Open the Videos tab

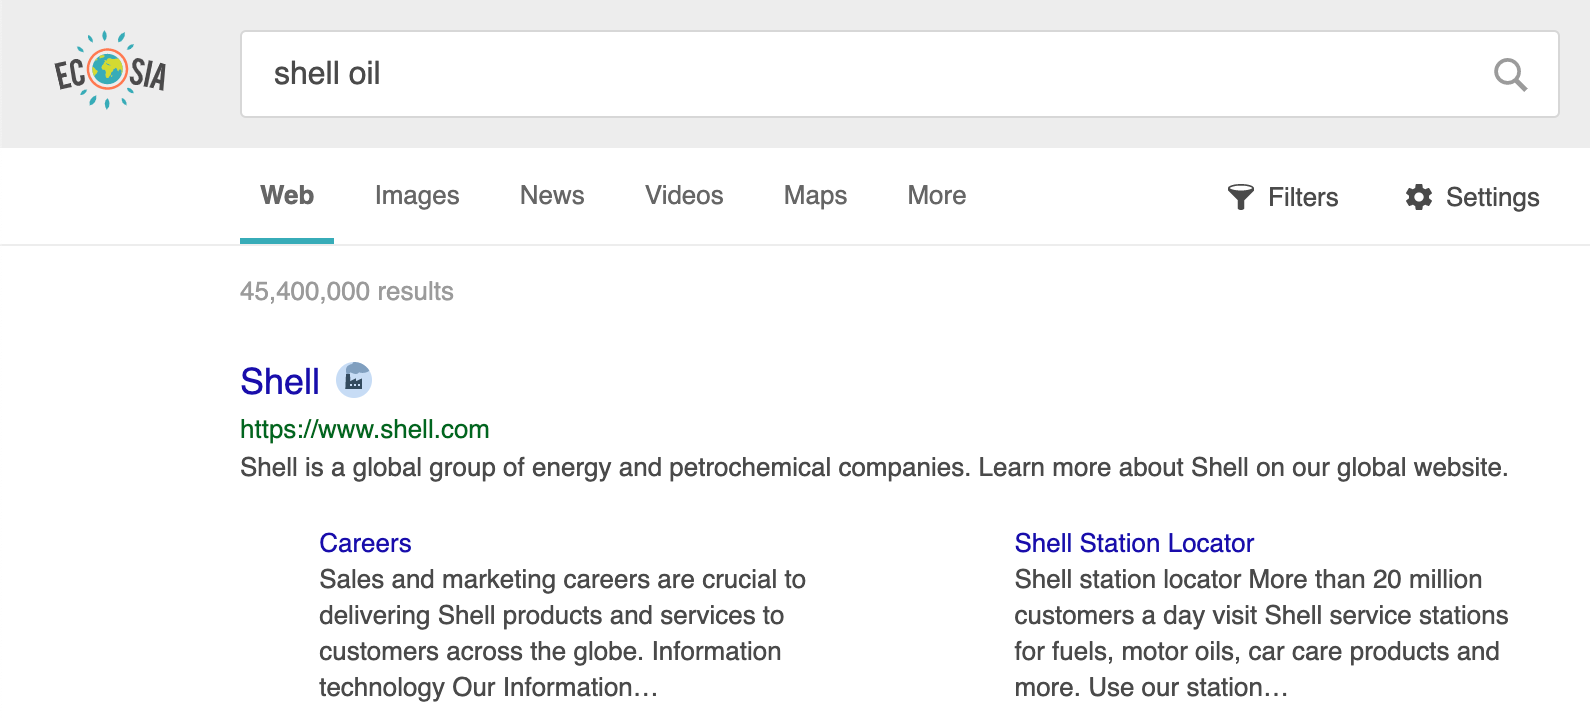click(684, 196)
